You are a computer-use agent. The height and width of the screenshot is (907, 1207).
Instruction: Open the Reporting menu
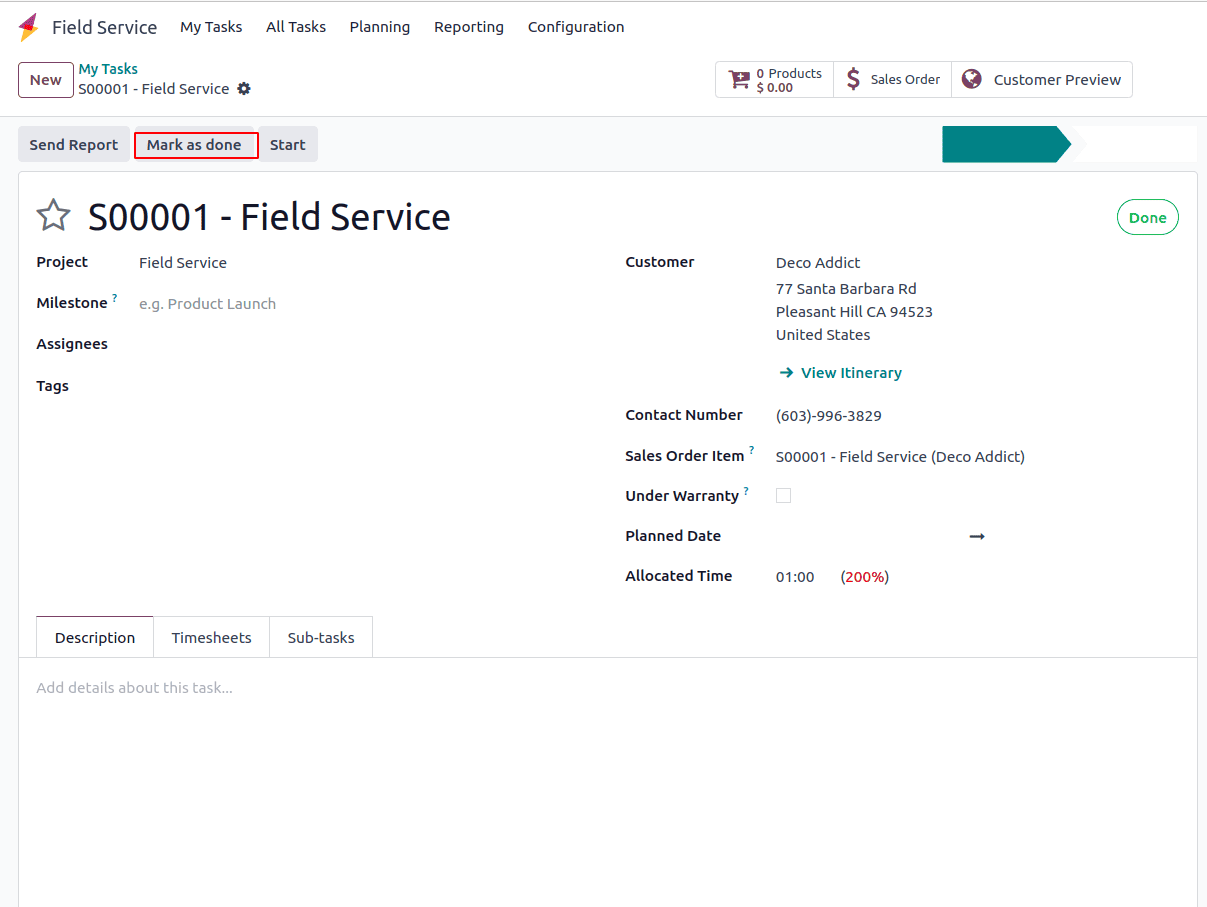click(468, 27)
